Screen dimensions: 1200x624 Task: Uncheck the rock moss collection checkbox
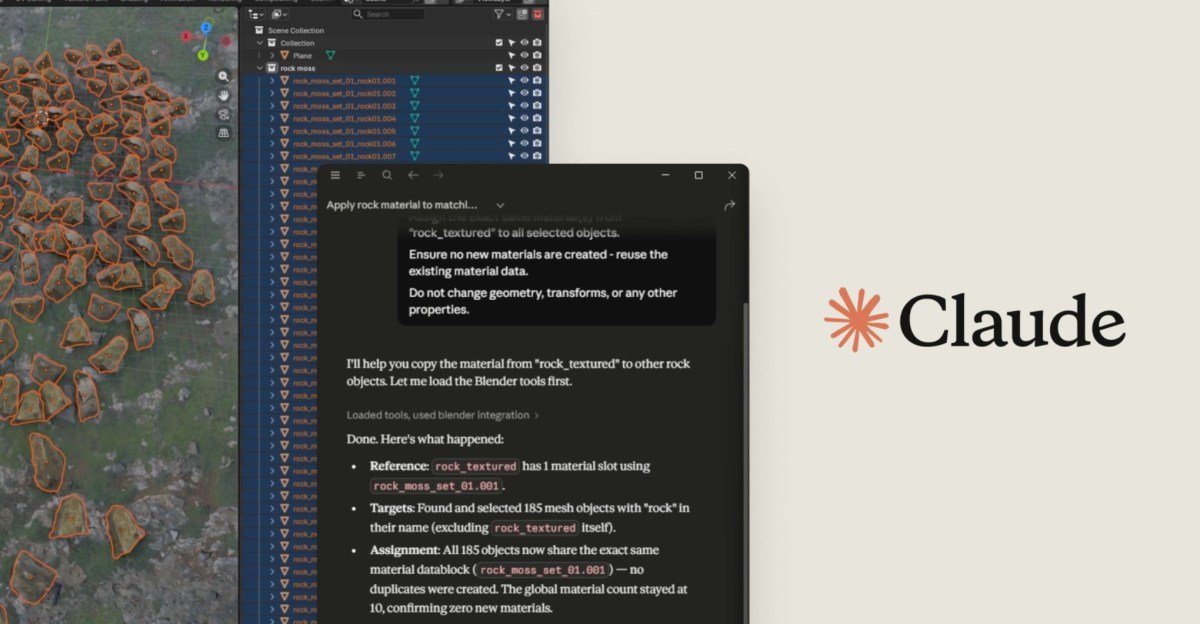(x=499, y=68)
